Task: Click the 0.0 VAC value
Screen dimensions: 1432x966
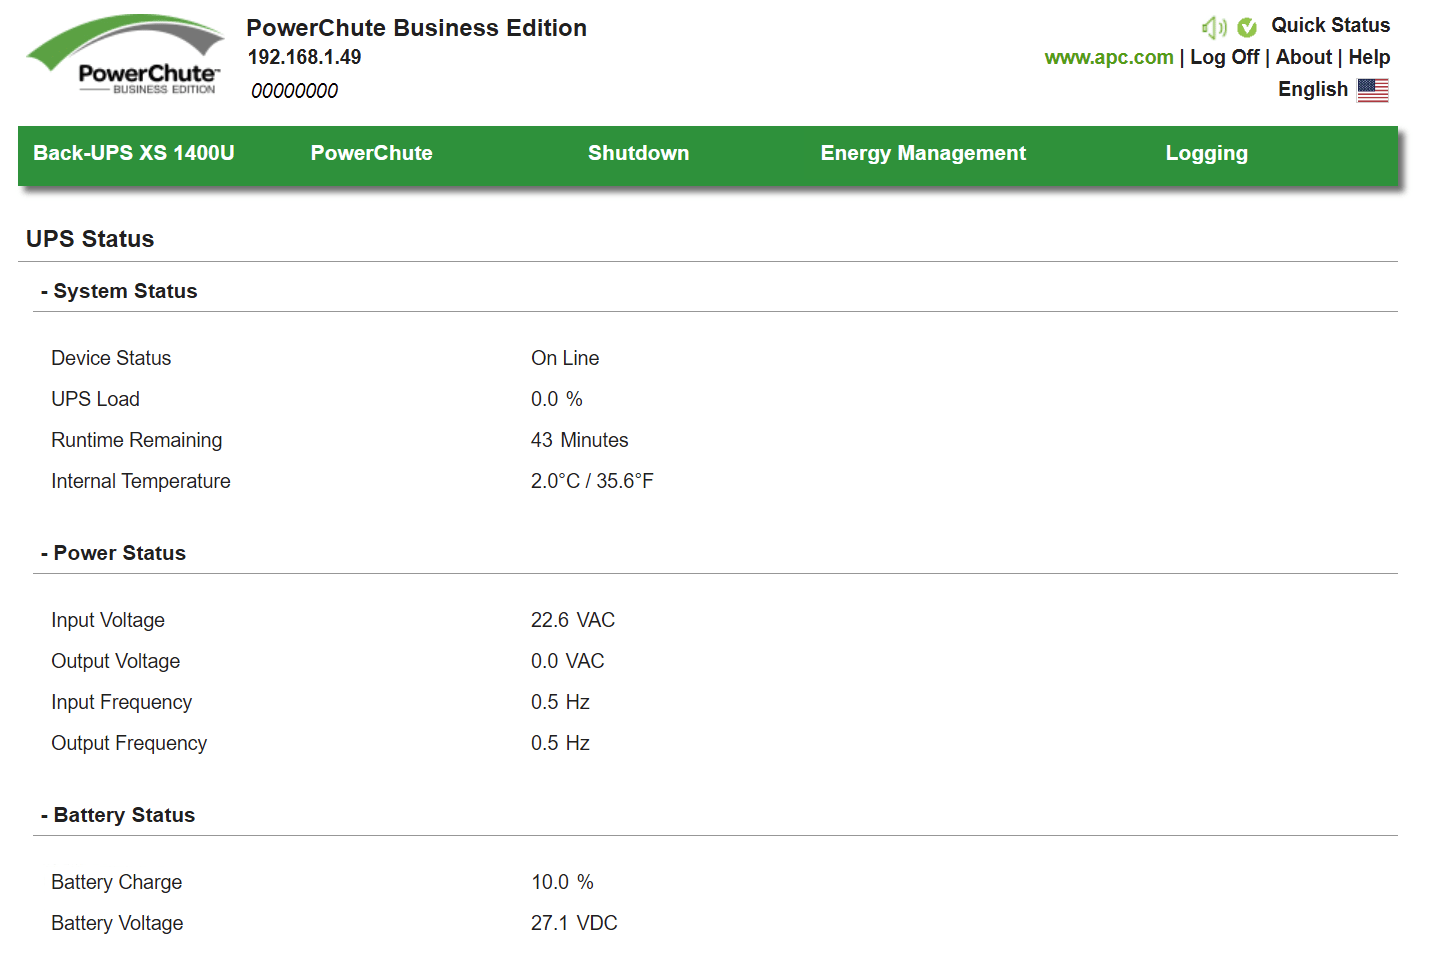Action: click(568, 661)
